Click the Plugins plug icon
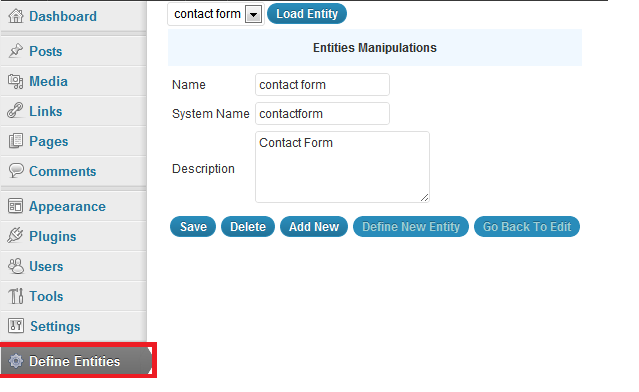This screenshot has width=639, height=392. [x=15, y=236]
